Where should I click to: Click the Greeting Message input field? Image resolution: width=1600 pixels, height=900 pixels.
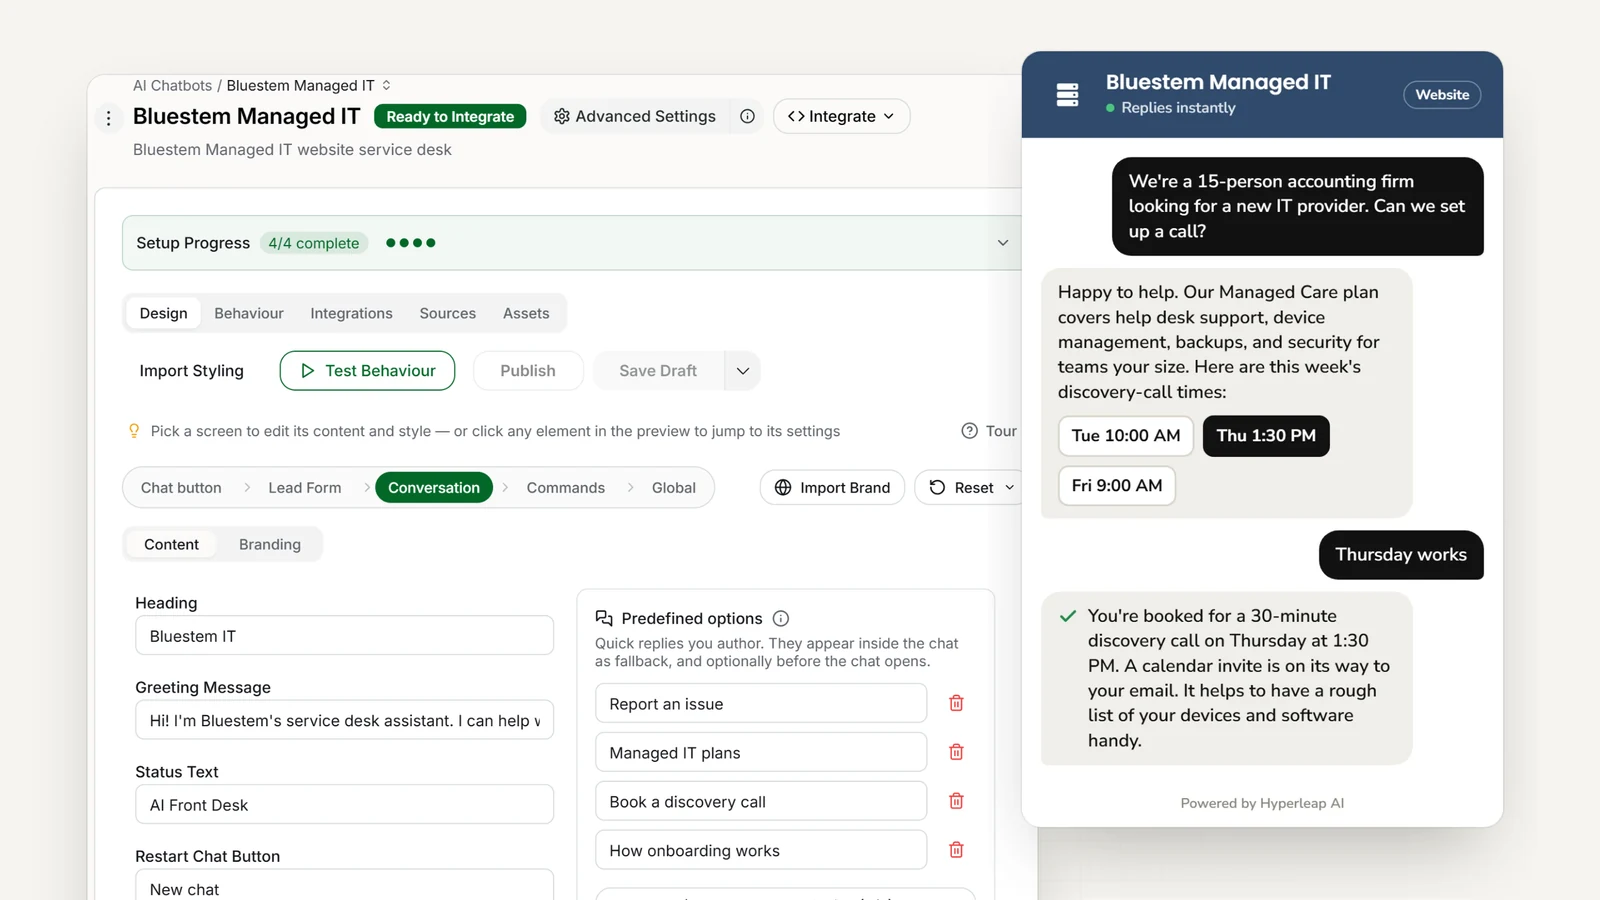click(344, 721)
